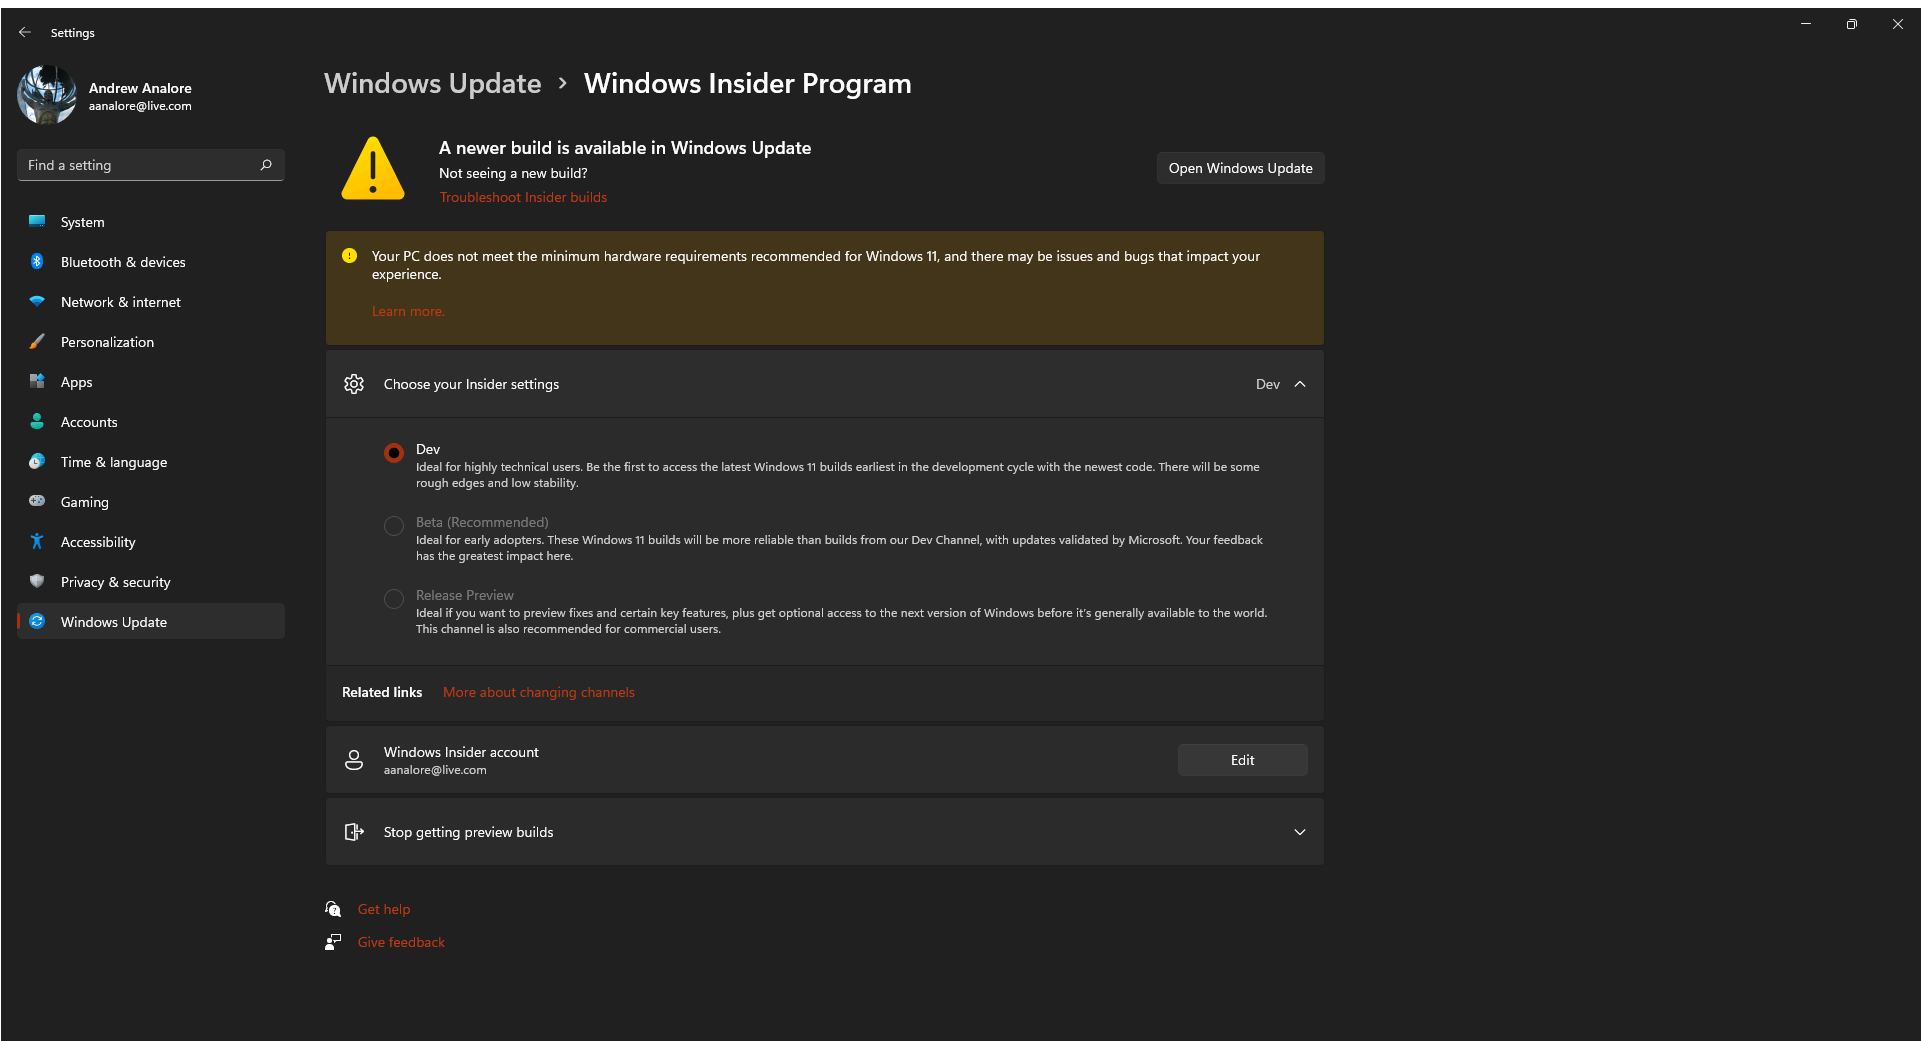Viewport: 1922px width, 1041px height.
Task: Click the Not seeing a new build? text
Action: click(x=513, y=173)
